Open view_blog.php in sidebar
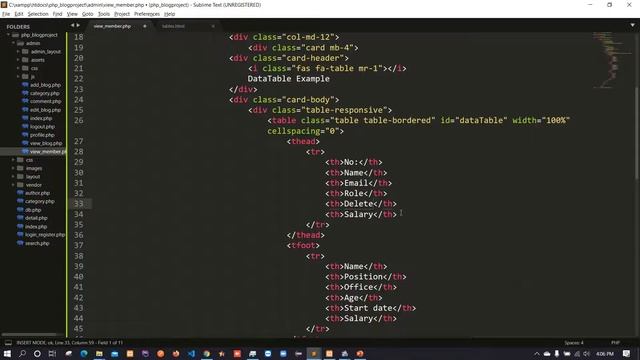The width and height of the screenshot is (640, 360). tap(46, 143)
